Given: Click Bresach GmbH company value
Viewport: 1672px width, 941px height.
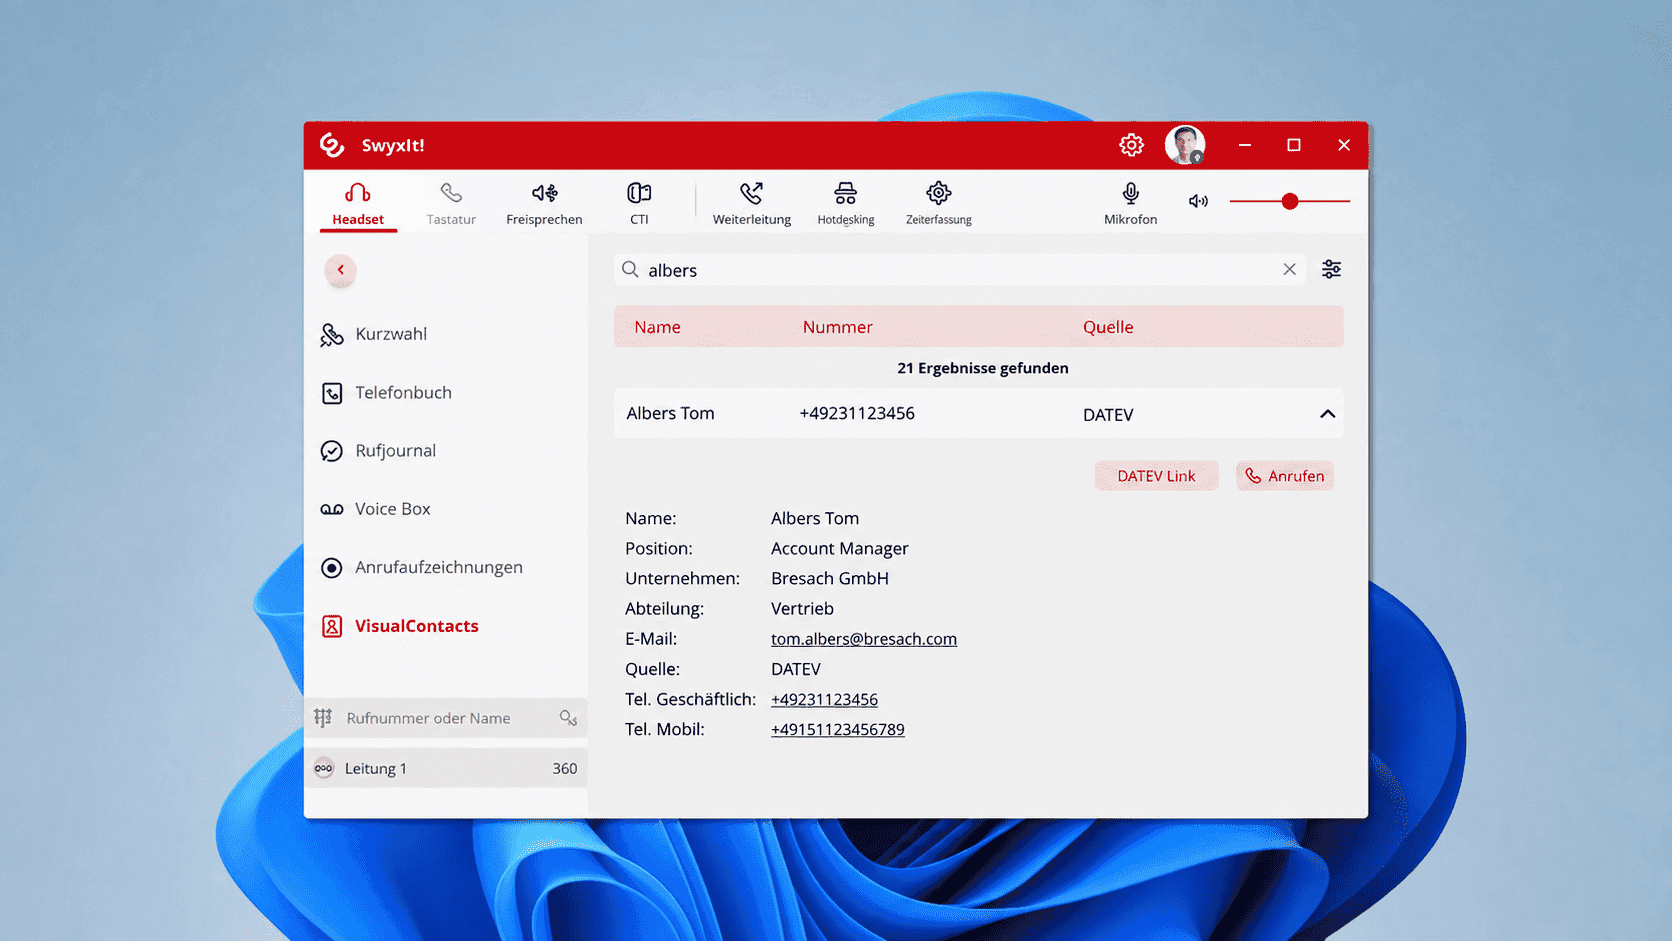Looking at the screenshot, I should (x=829, y=578).
